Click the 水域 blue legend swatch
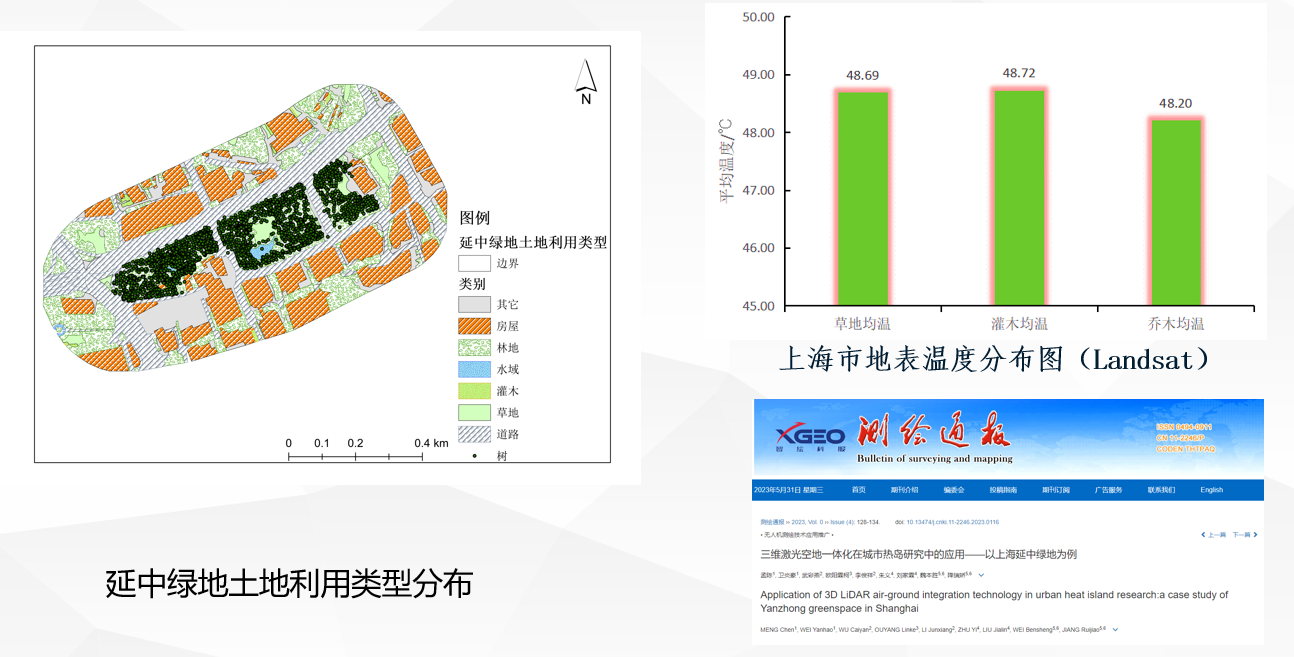The image size is (1294, 657). point(474,369)
